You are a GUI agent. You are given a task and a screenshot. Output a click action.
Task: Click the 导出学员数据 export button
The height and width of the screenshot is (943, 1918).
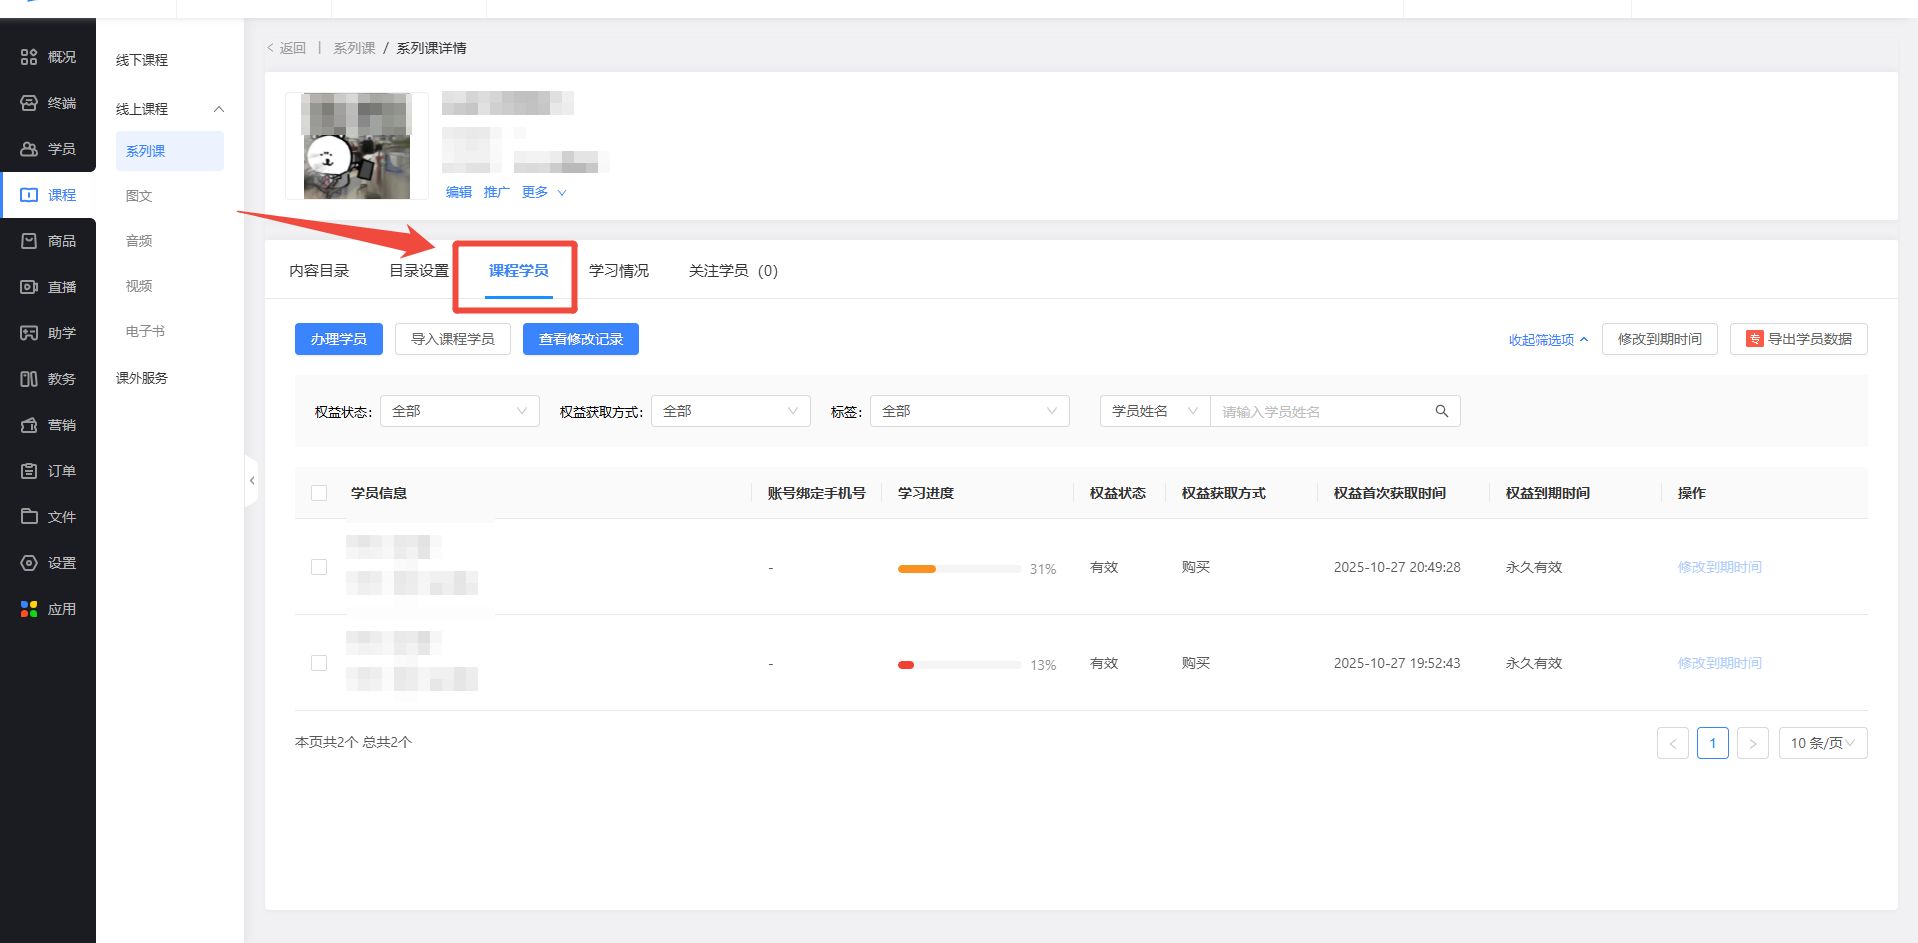click(x=1798, y=339)
